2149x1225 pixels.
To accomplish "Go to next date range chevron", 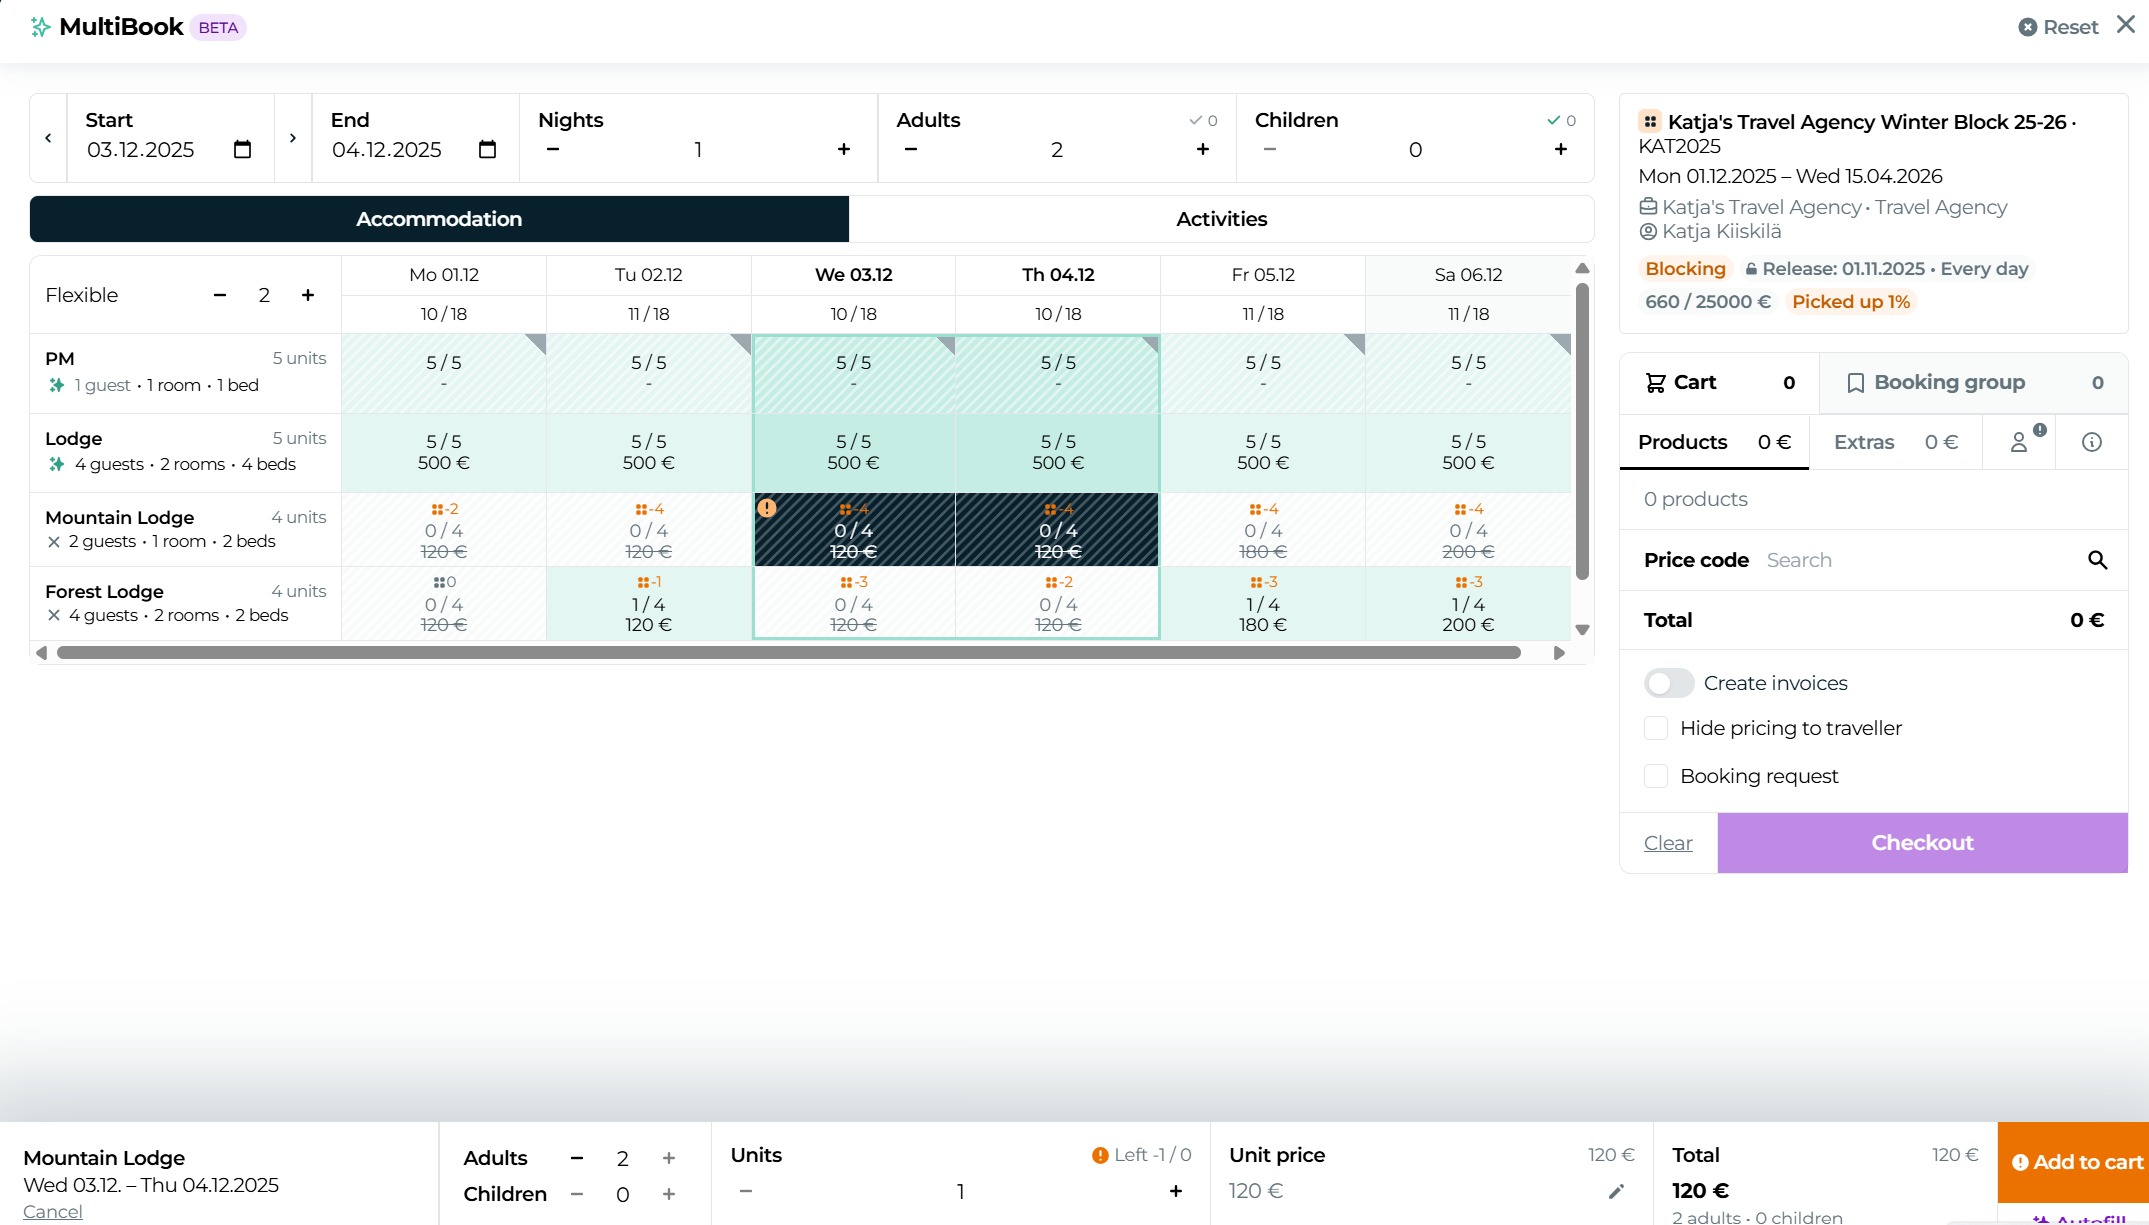I will (293, 138).
